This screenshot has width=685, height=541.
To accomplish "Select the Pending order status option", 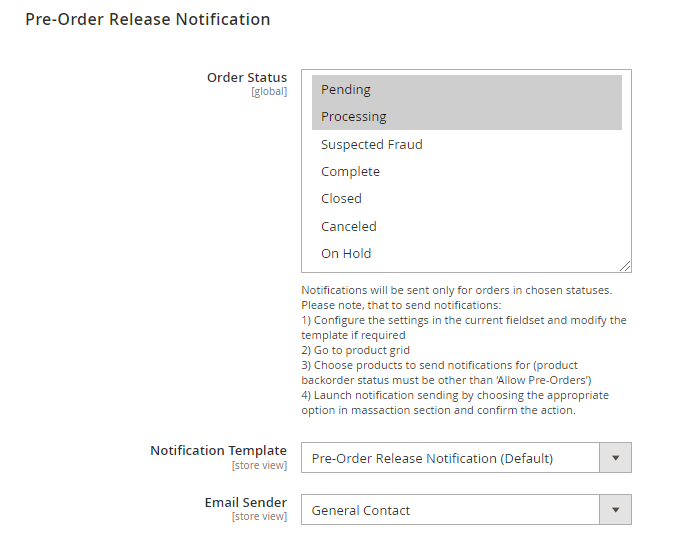I will tap(346, 90).
